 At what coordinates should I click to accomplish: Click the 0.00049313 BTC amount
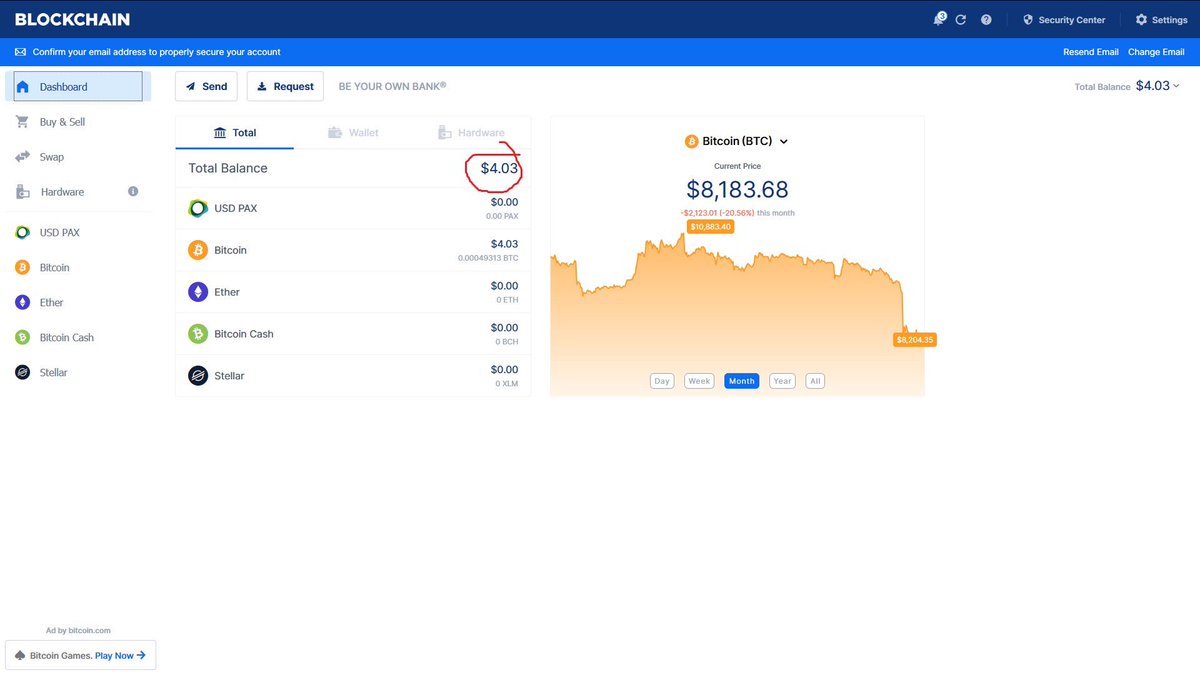[x=488, y=258]
